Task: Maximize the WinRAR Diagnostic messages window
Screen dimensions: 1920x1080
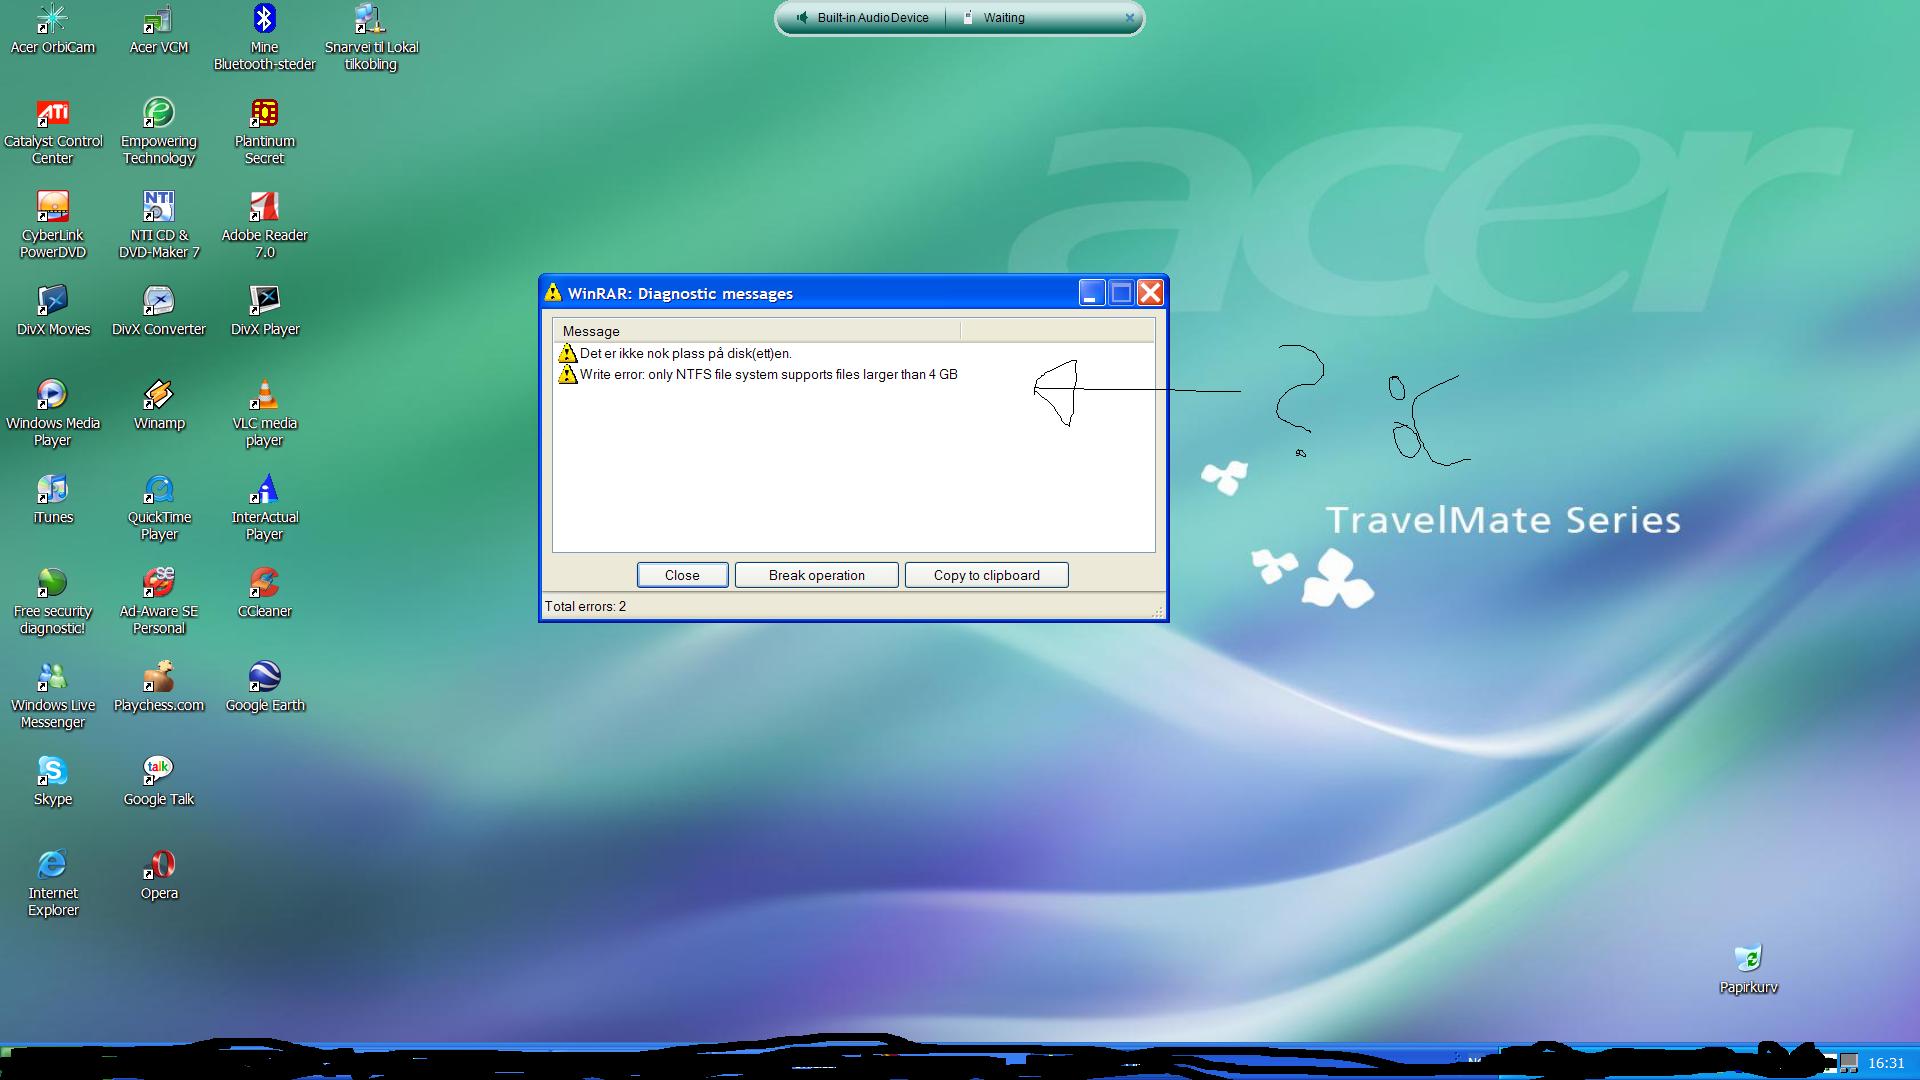Action: point(1121,293)
